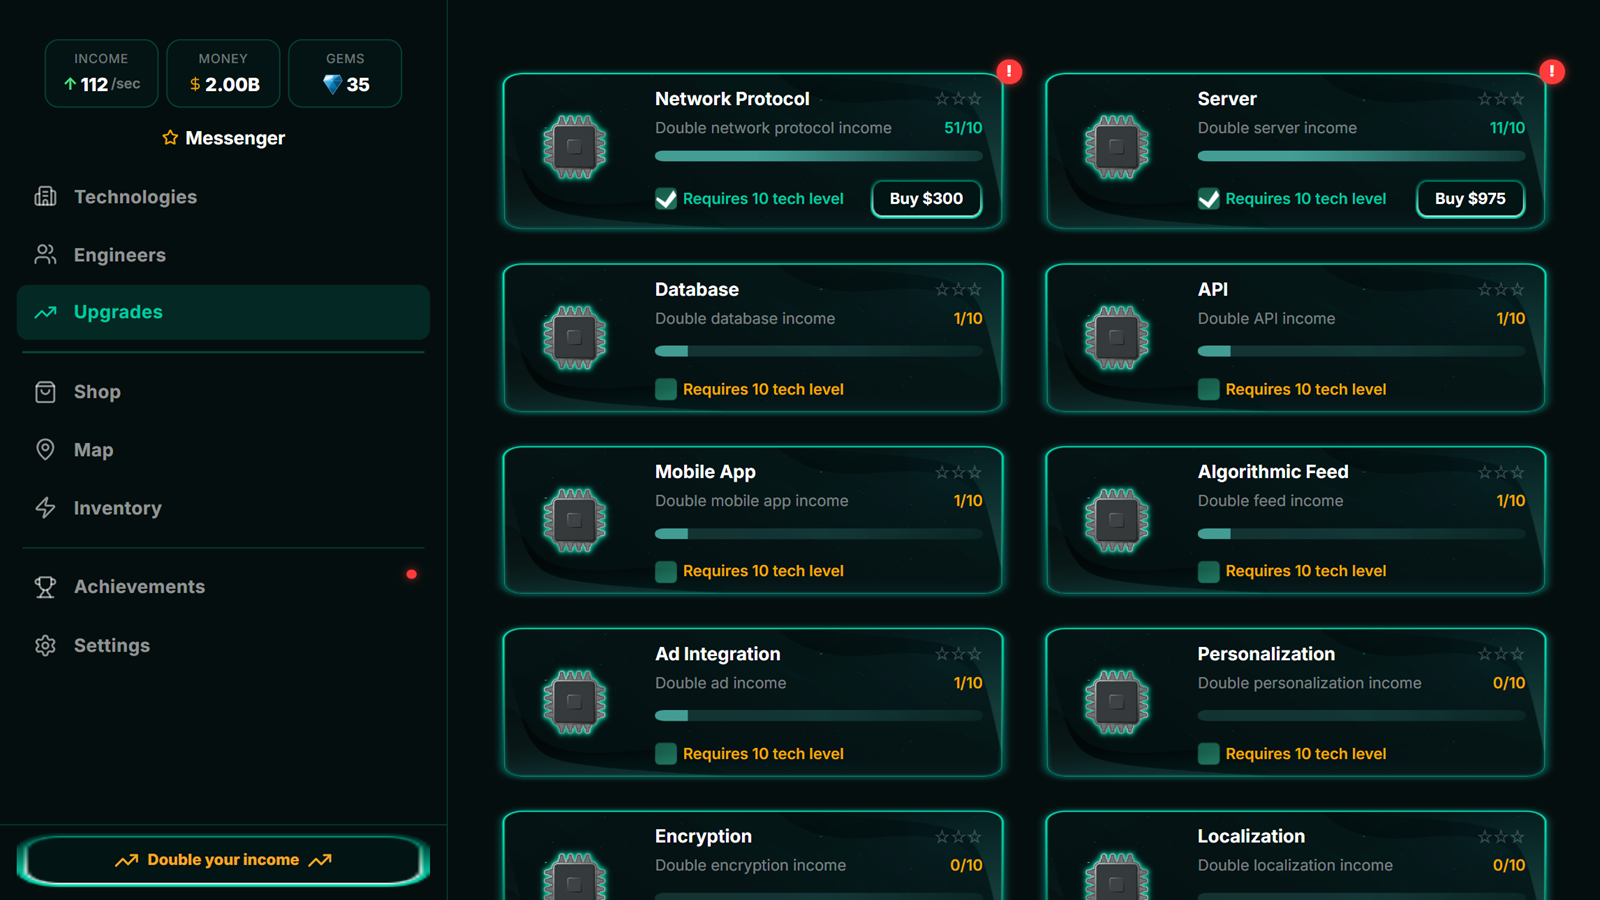This screenshot has width=1600, height=900.
Task: Open the Engineers menu
Action: (224, 255)
